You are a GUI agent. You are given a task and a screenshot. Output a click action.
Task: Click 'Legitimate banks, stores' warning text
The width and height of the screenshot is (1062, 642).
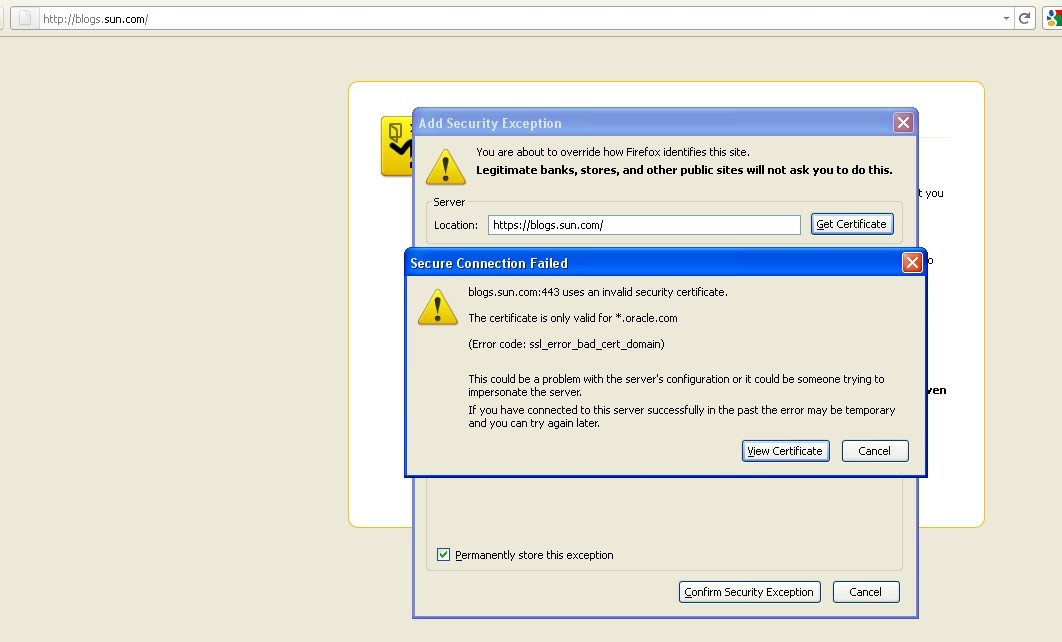pos(684,170)
